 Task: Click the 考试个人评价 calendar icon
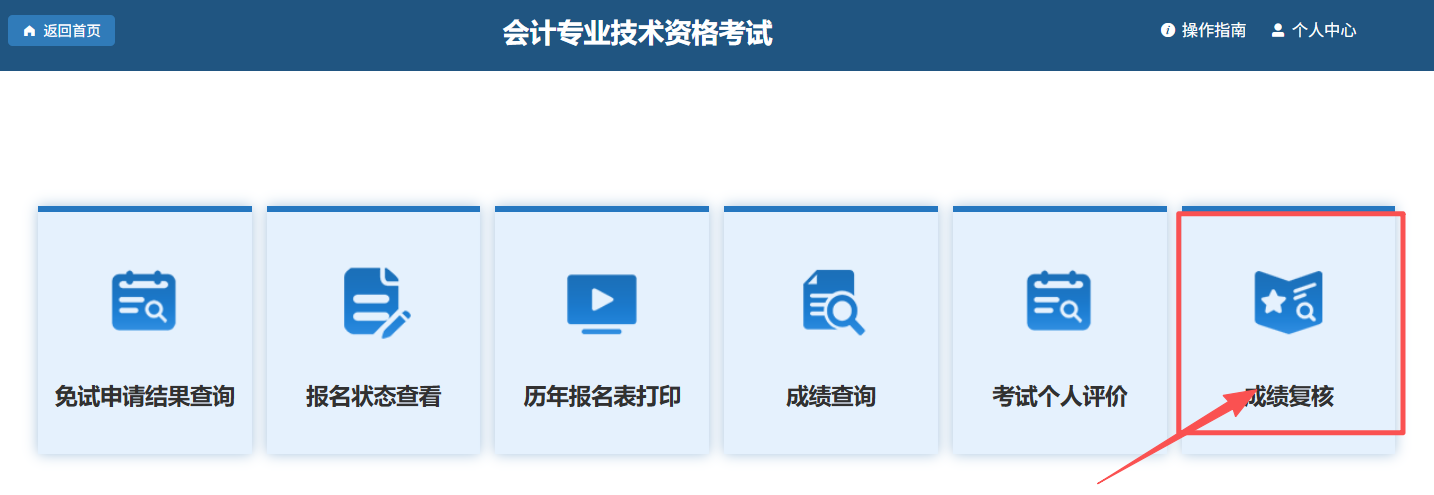pos(1059,300)
